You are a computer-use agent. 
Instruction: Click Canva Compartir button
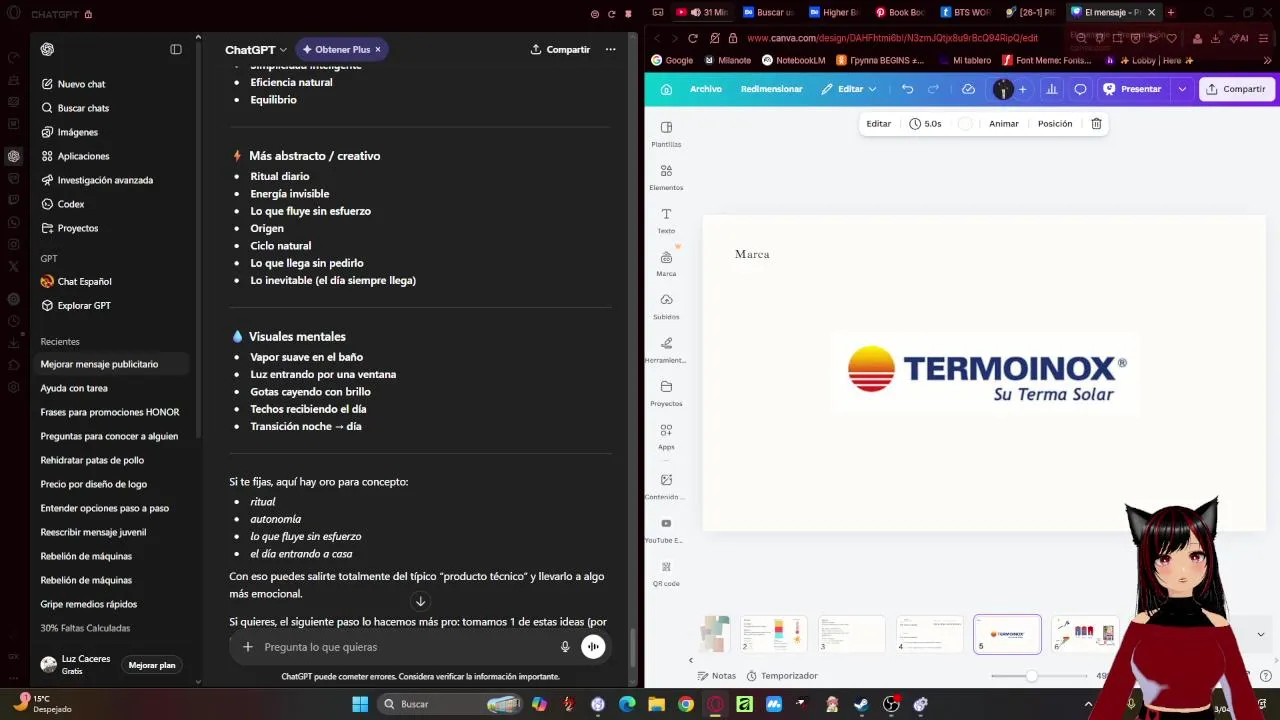pos(1236,89)
